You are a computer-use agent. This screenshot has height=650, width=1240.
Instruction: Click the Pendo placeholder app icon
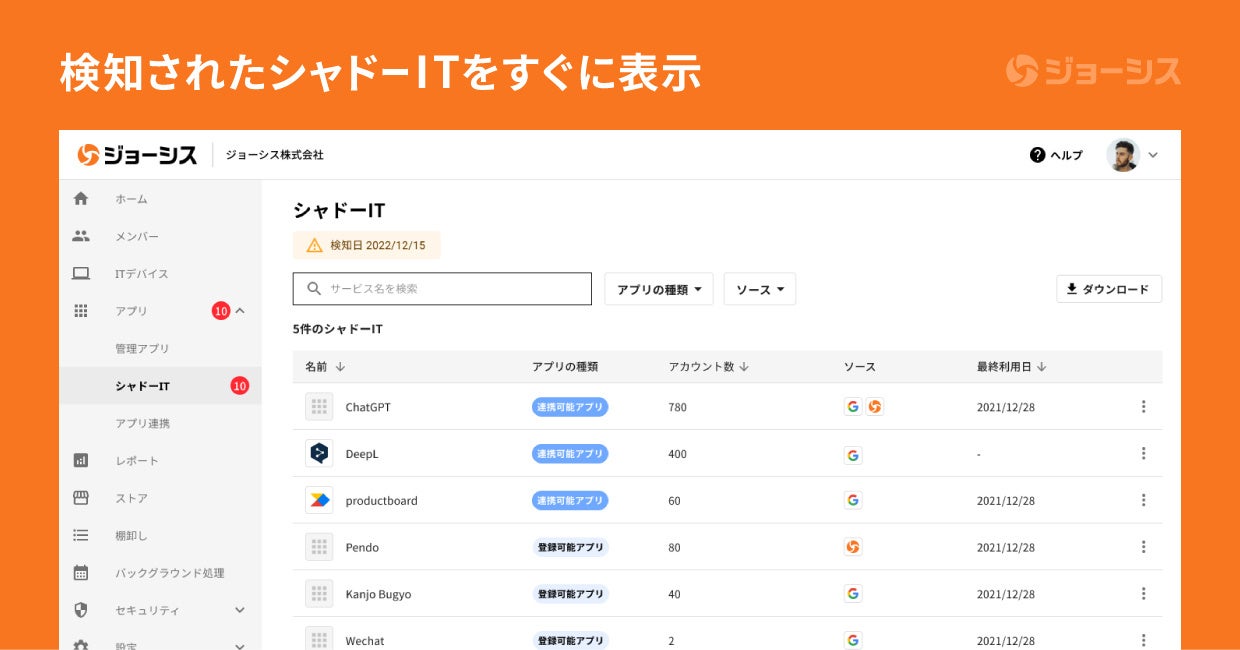319,547
